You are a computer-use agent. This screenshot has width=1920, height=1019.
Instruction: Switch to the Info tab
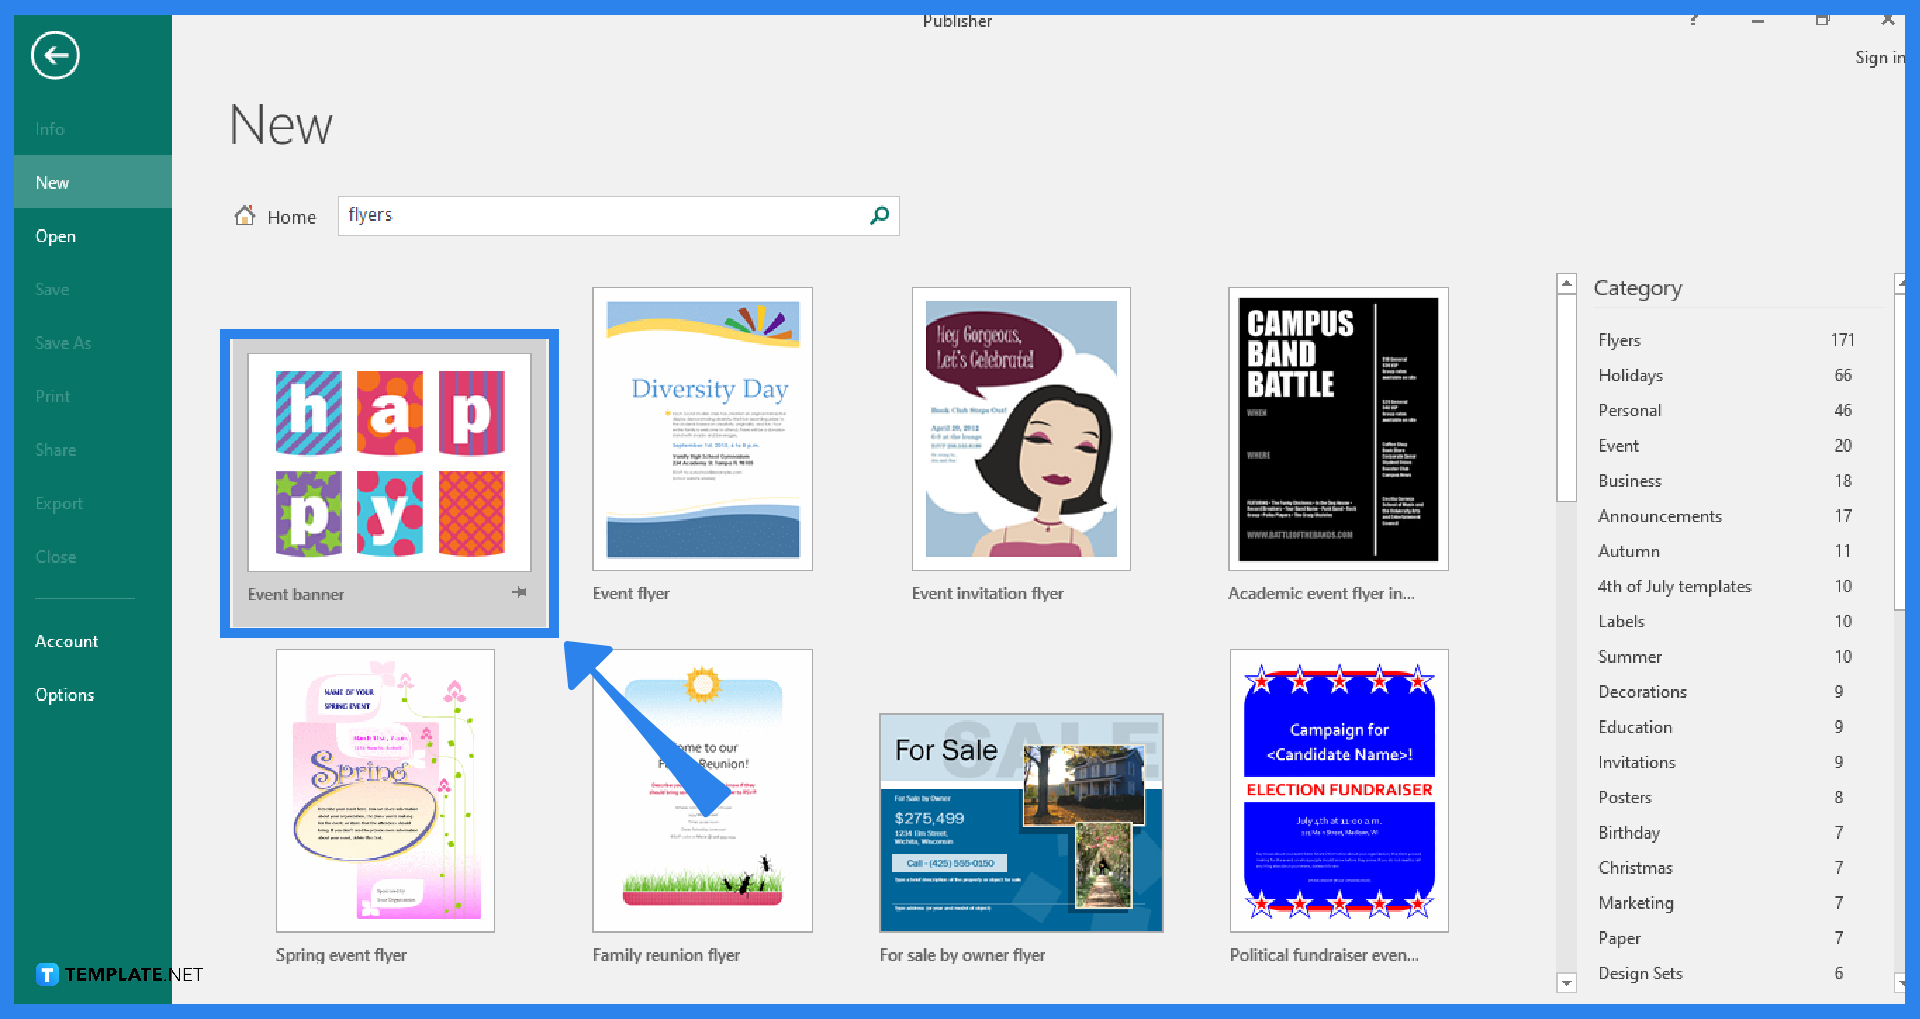click(48, 128)
